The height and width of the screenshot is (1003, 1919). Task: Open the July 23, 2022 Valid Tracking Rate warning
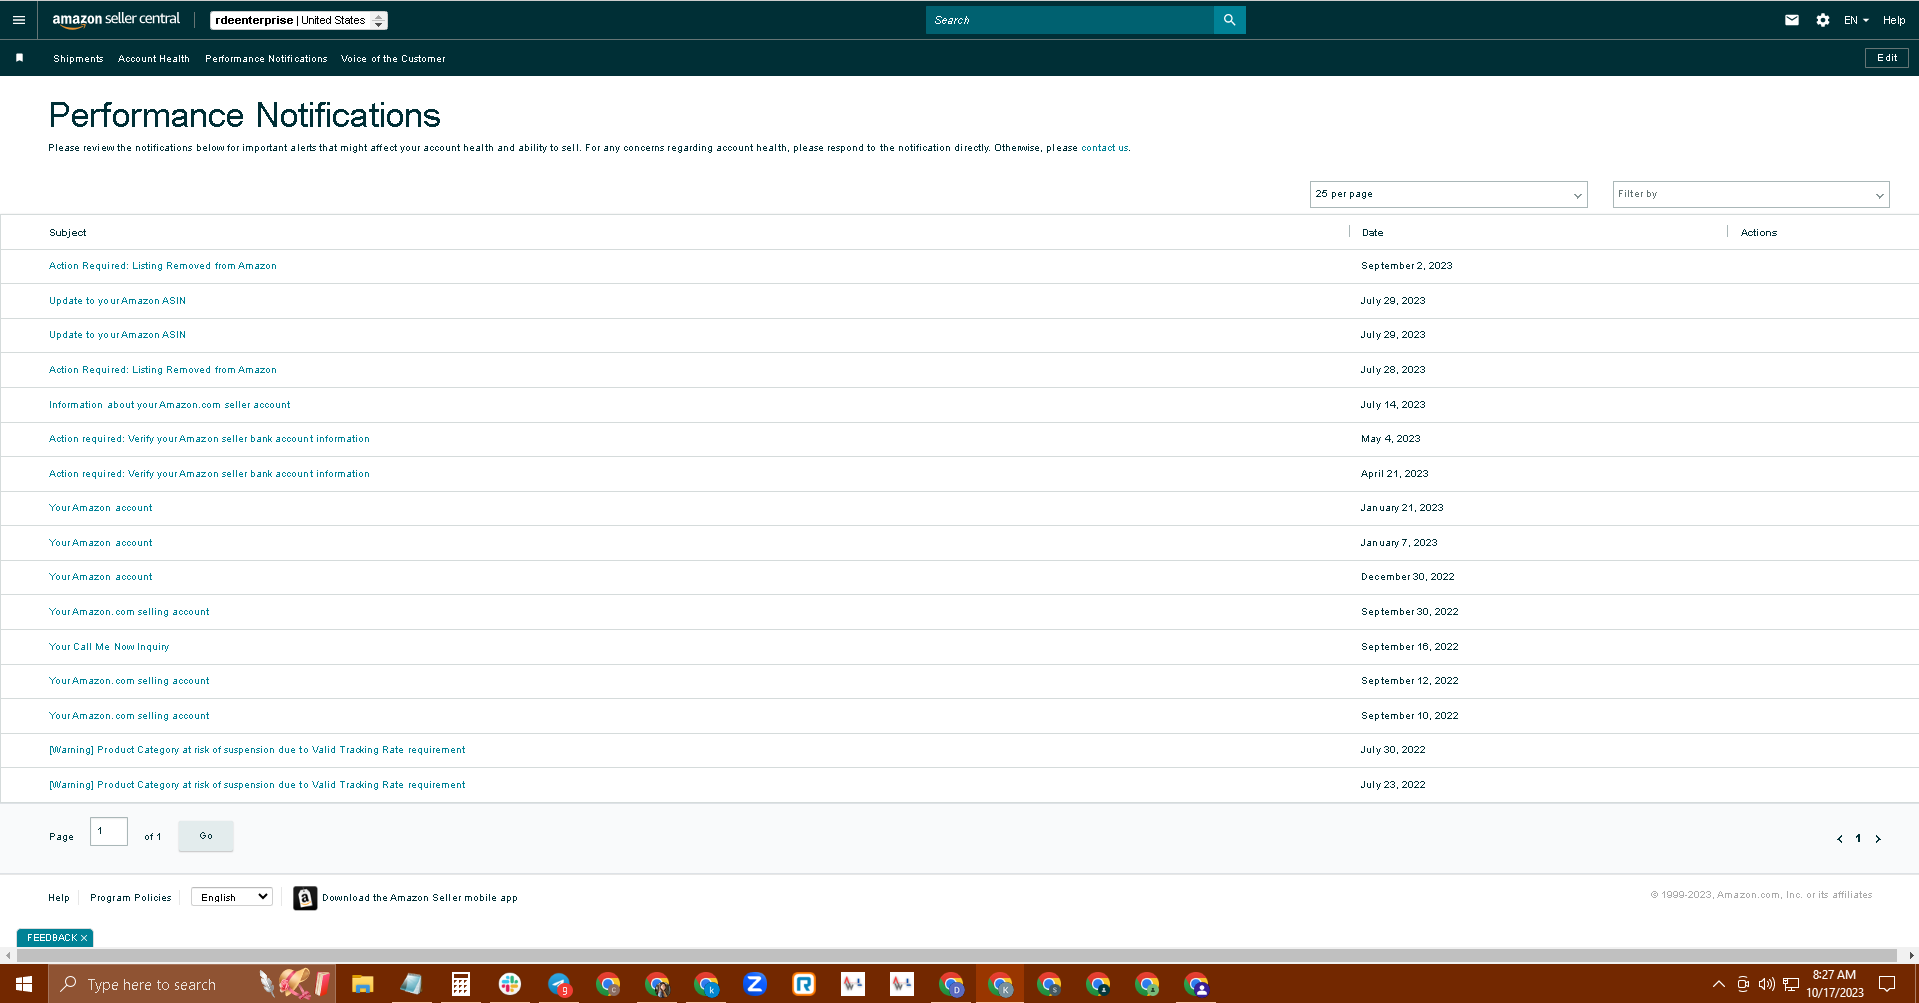(x=257, y=785)
